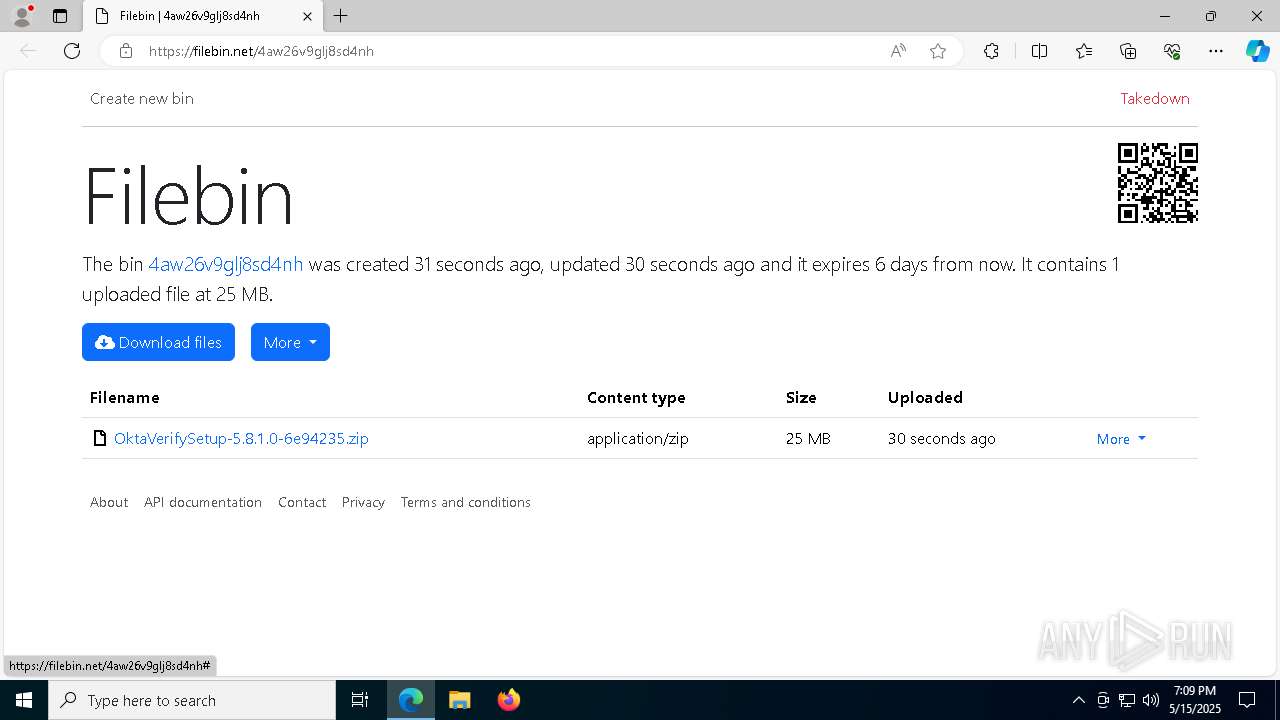Click the Edge profile avatar icon
Screen dimensions: 1280x720
(22, 16)
